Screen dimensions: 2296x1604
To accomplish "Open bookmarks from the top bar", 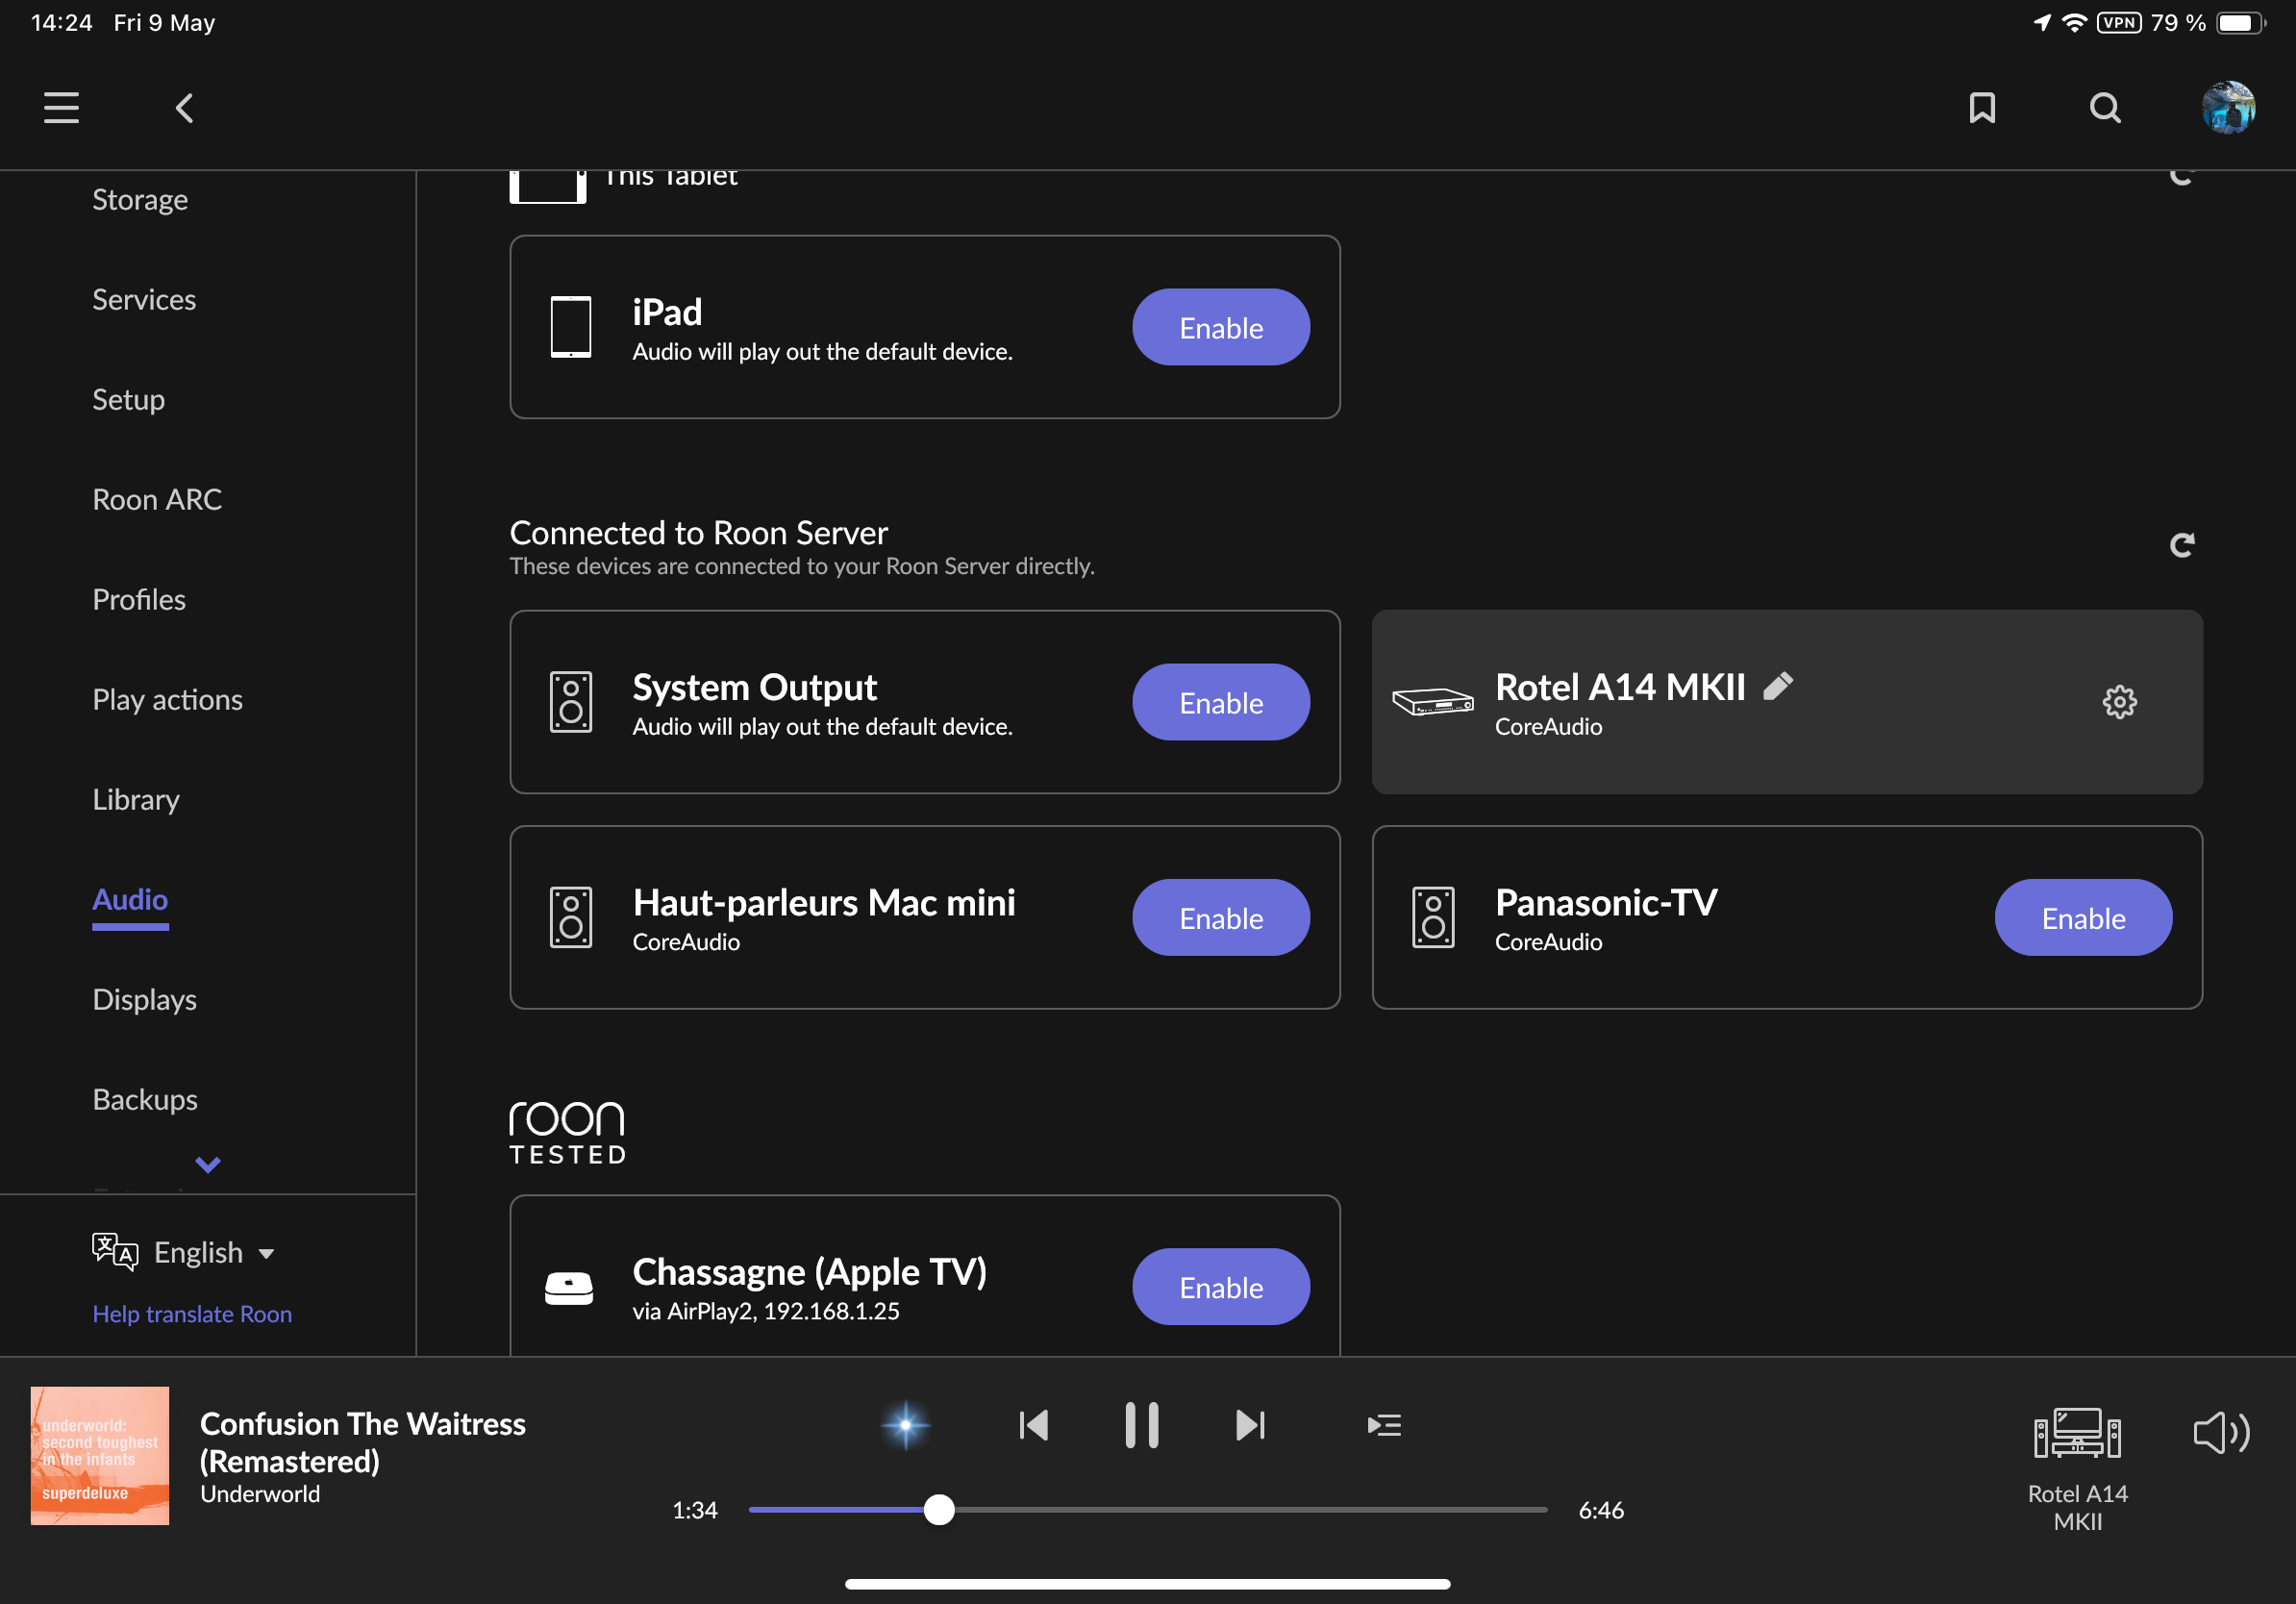I will pos(1982,108).
